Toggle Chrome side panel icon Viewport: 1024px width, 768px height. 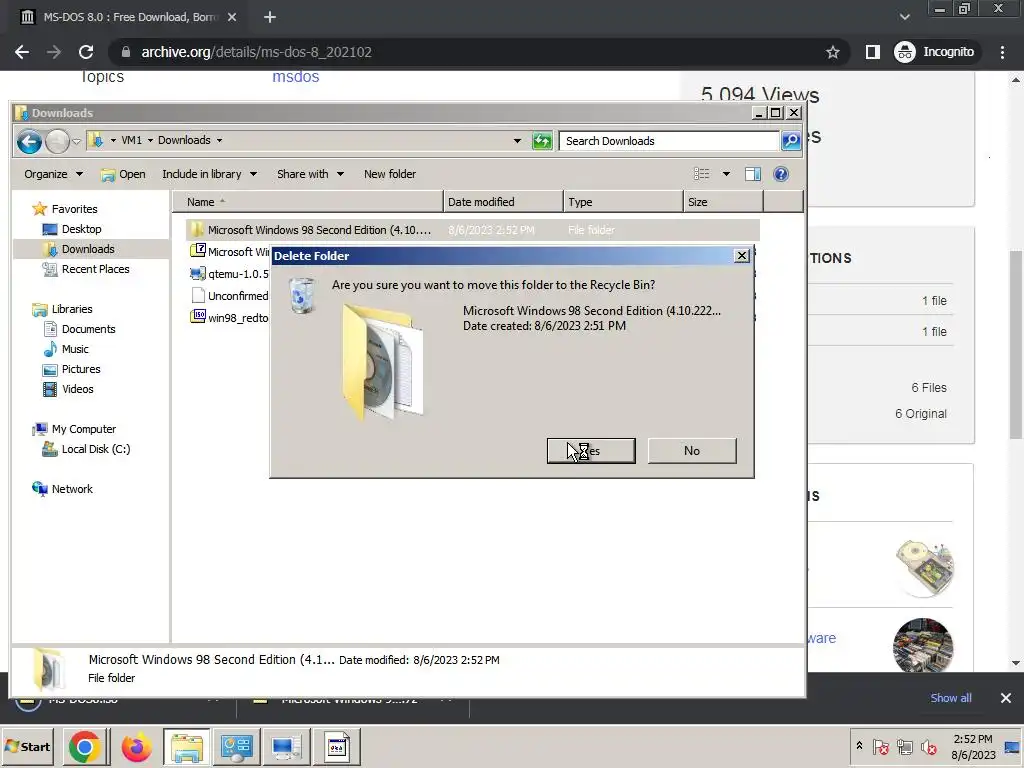[x=872, y=52]
